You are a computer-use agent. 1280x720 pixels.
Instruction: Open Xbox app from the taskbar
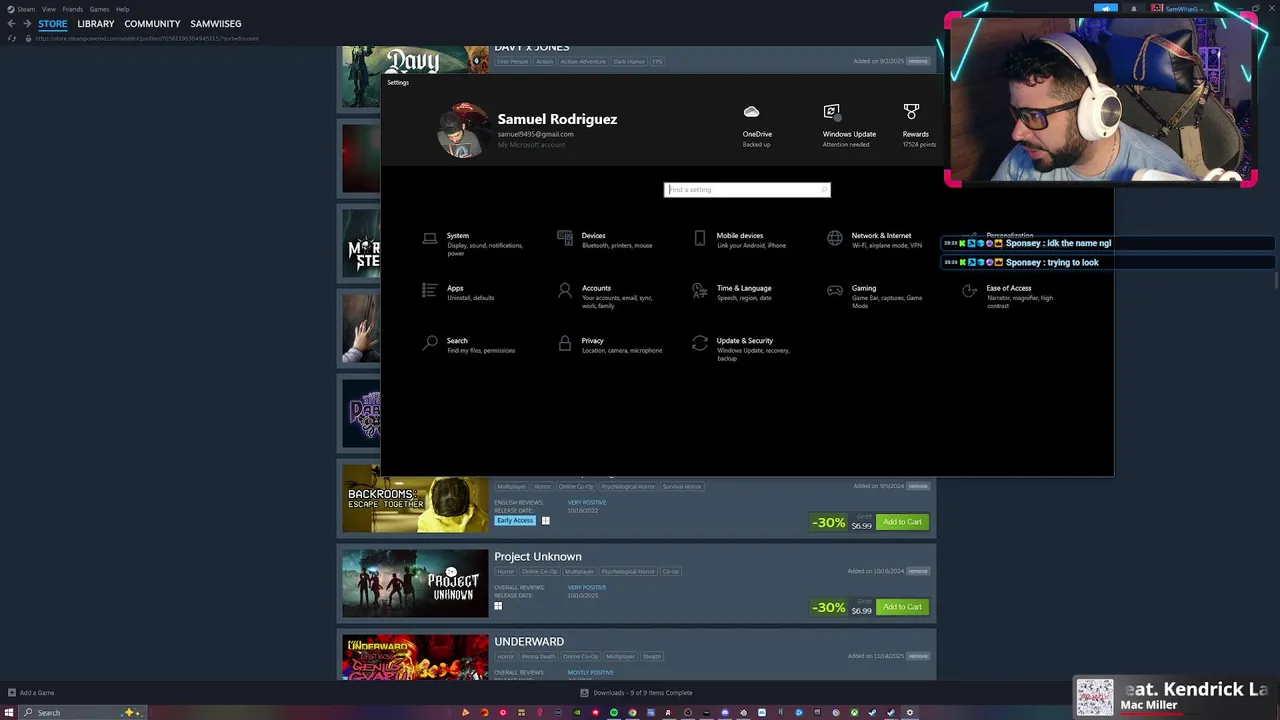coord(854,712)
